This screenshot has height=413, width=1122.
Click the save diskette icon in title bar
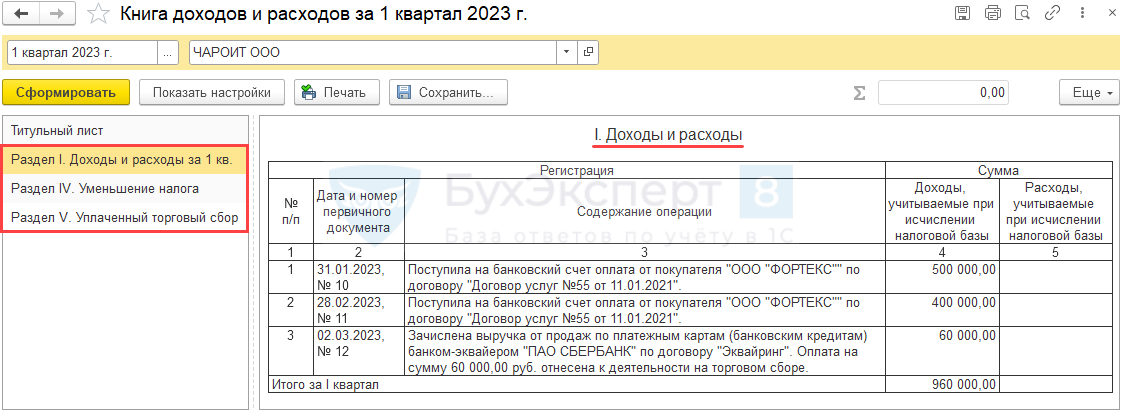(x=963, y=13)
